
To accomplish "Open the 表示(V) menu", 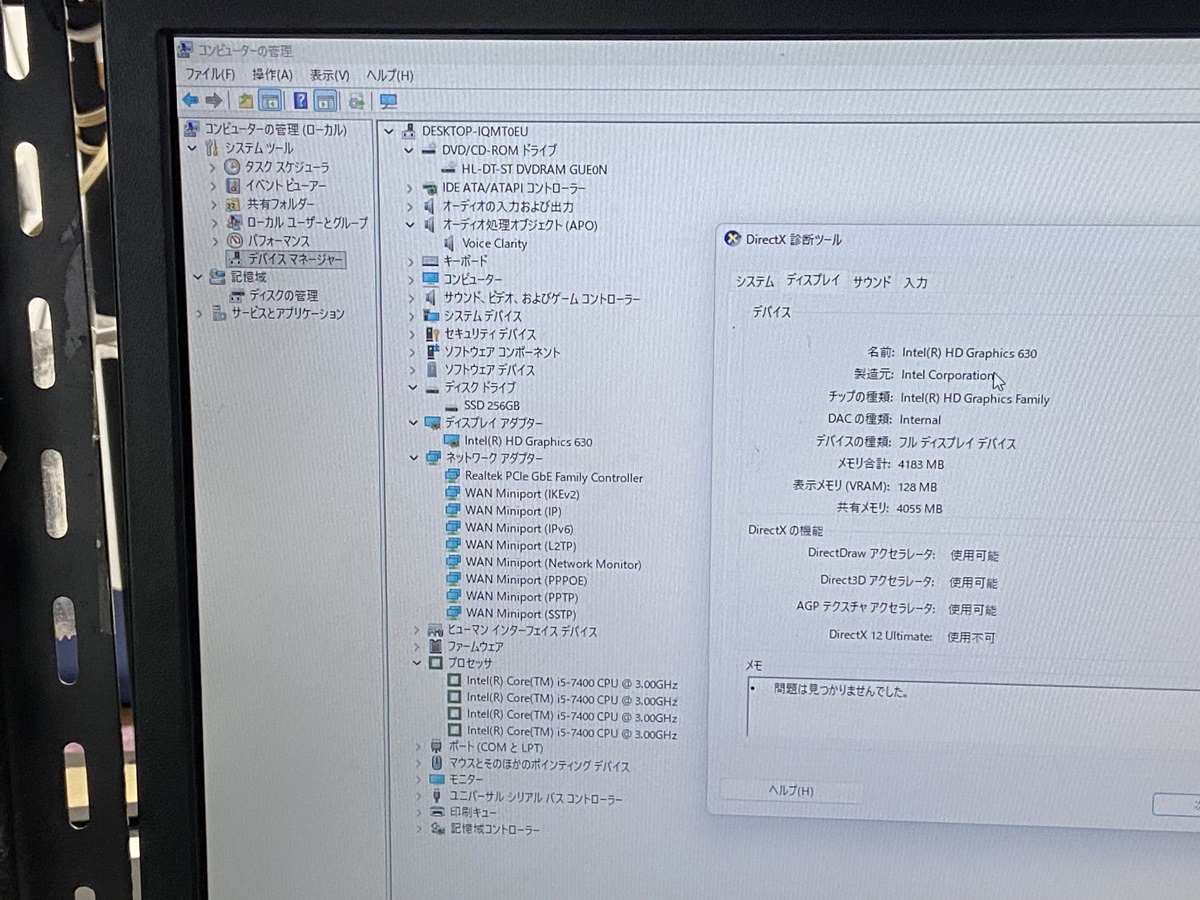I will point(329,75).
